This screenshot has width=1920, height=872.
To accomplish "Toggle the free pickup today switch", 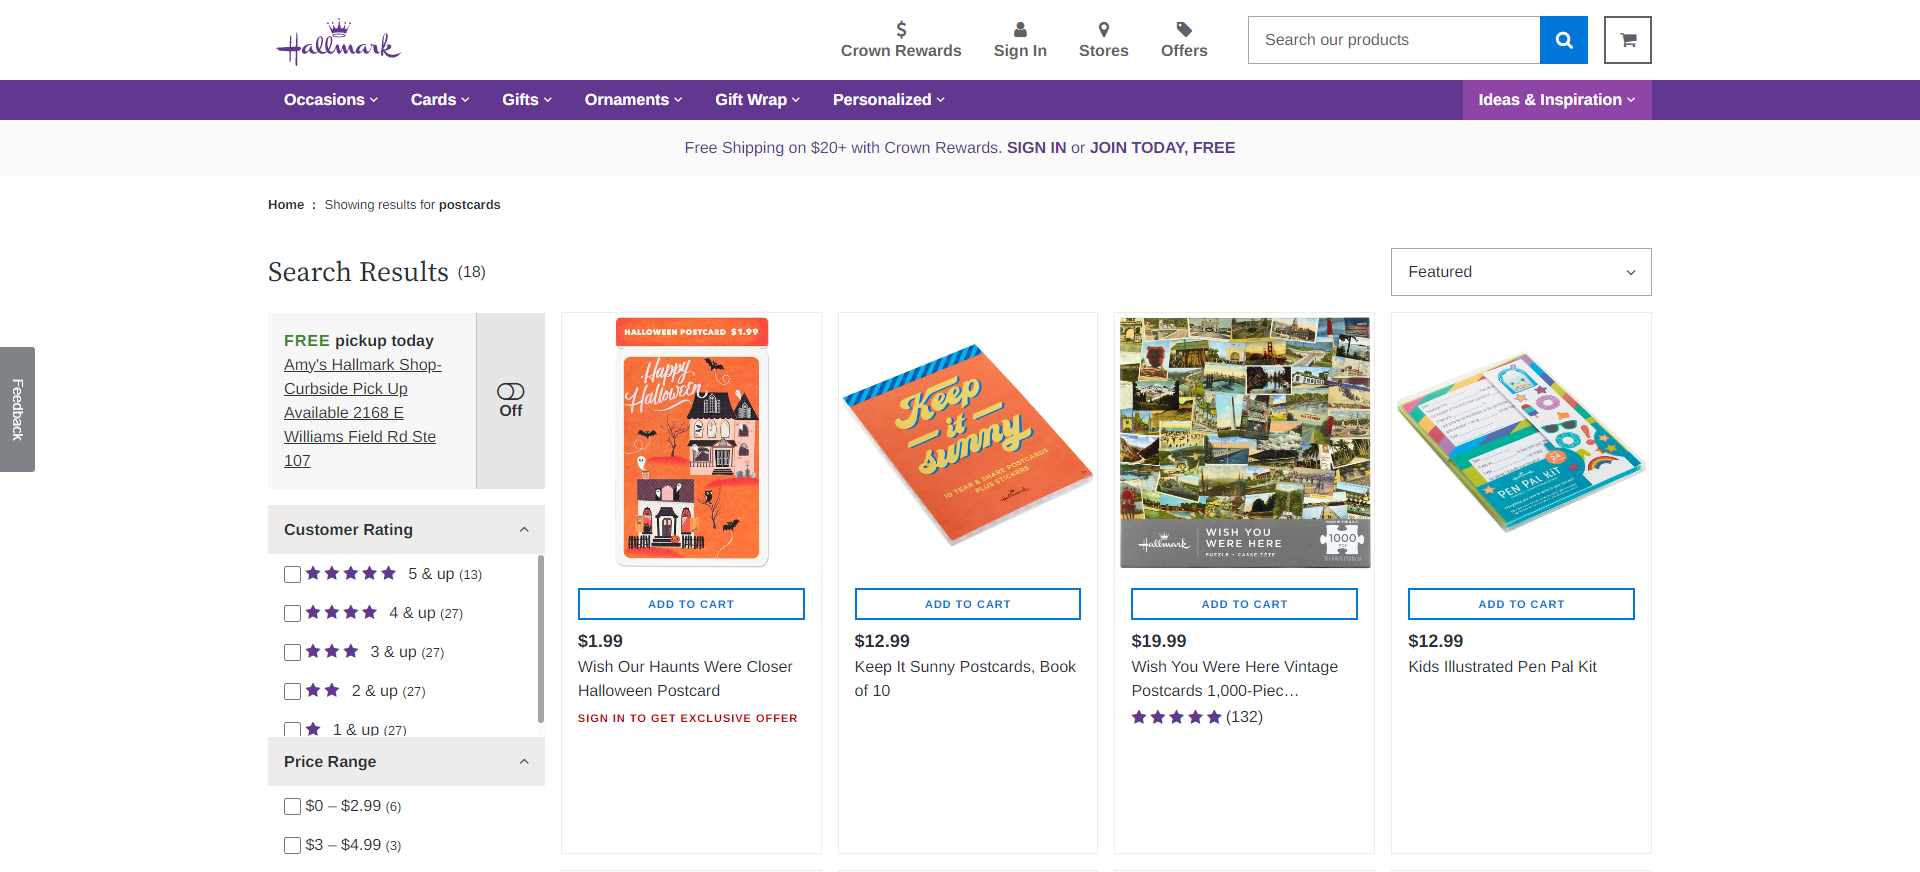I will (x=510, y=392).
